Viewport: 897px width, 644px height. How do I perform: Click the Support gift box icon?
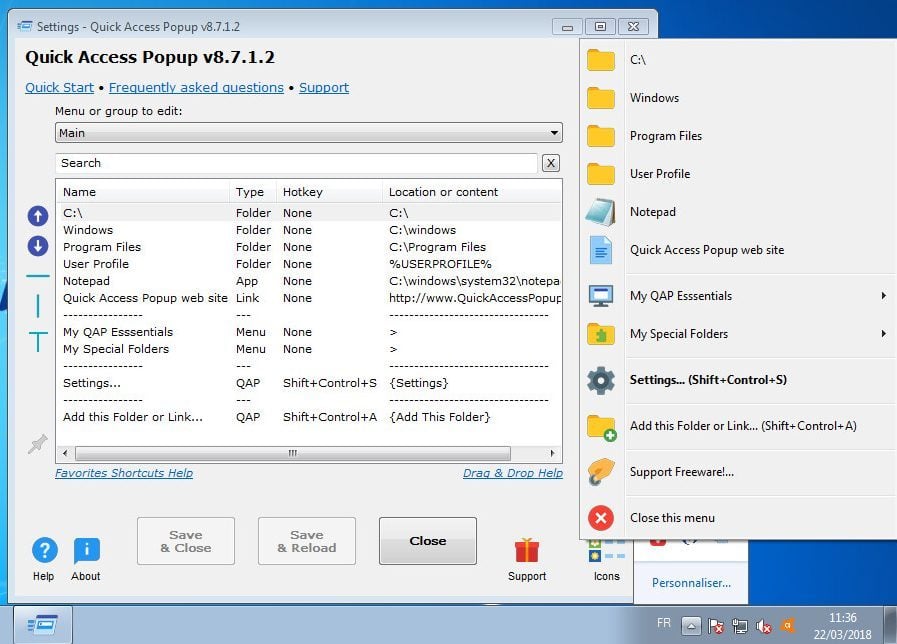pyautogui.click(x=526, y=550)
